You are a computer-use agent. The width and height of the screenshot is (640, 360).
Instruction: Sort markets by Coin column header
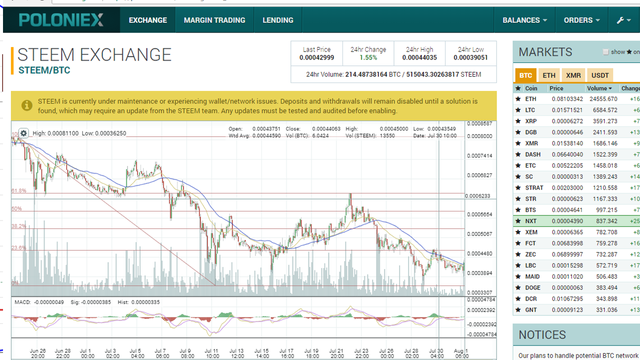(x=531, y=88)
